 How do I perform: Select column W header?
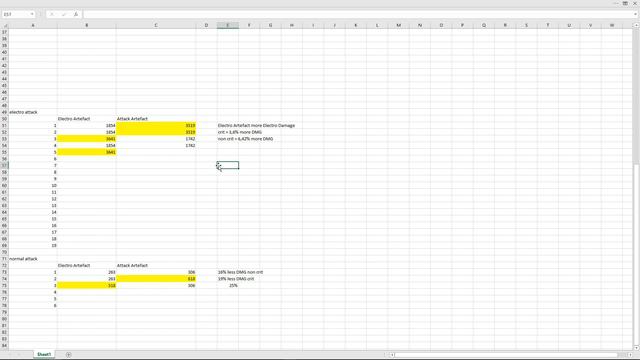coord(611,25)
